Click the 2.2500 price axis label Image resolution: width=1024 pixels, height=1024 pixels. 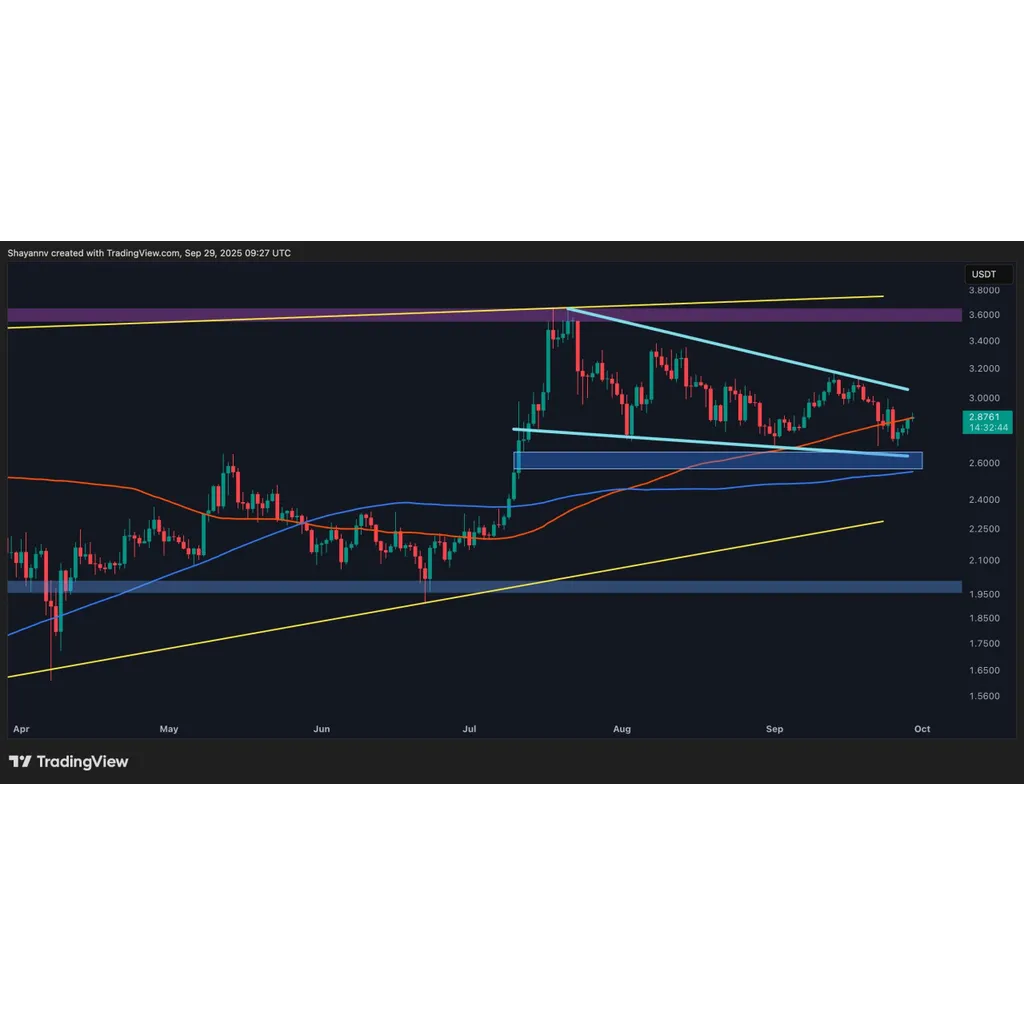[x=984, y=529]
